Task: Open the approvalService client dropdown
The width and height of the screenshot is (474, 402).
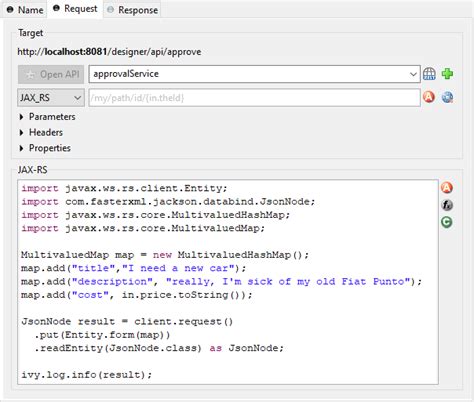Action: [254, 74]
